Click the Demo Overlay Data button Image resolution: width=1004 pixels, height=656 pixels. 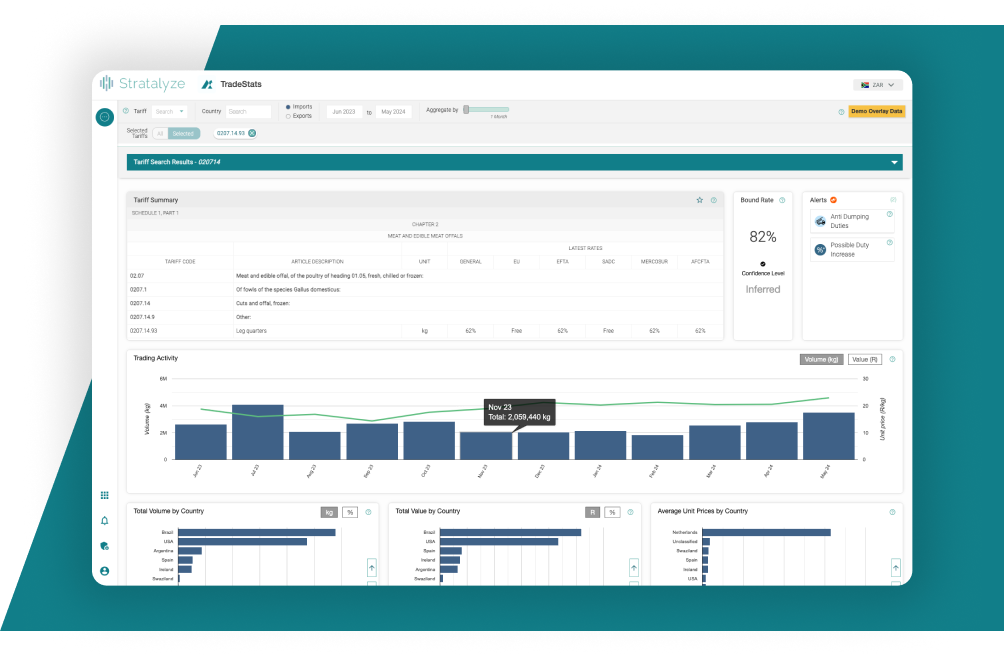pyautogui.click(x=876, y=112)
